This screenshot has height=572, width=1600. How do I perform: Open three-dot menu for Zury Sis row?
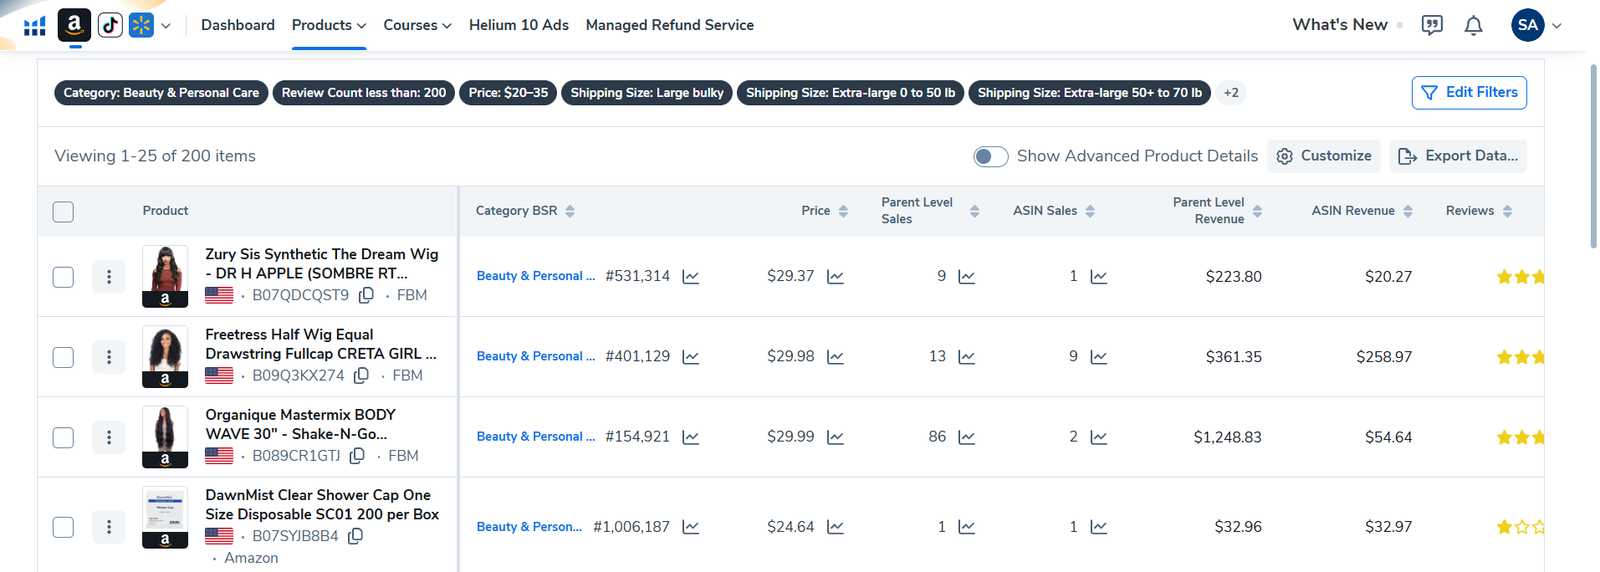109,277
